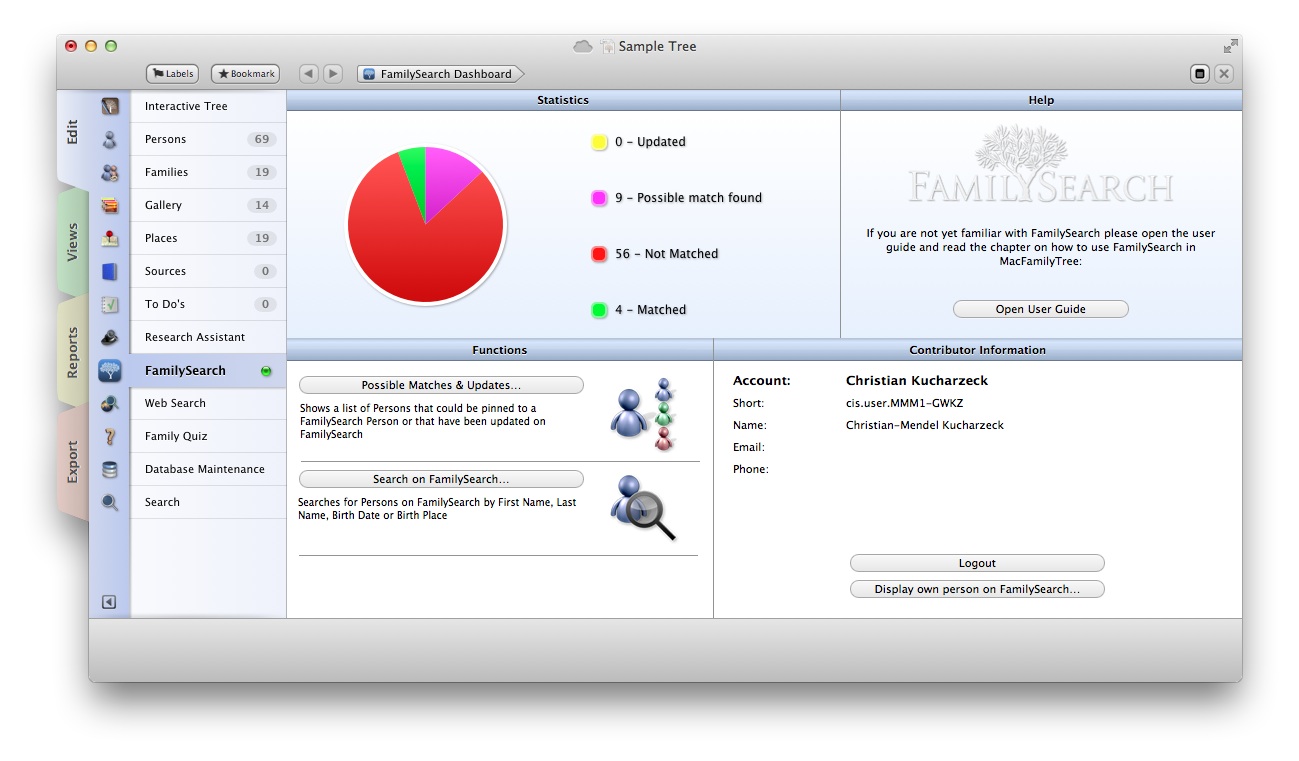Select the Places map icon
Image resolution: width=1299 pixels, height=761 pixels.
pyautogui.click(x=110, y=238)
